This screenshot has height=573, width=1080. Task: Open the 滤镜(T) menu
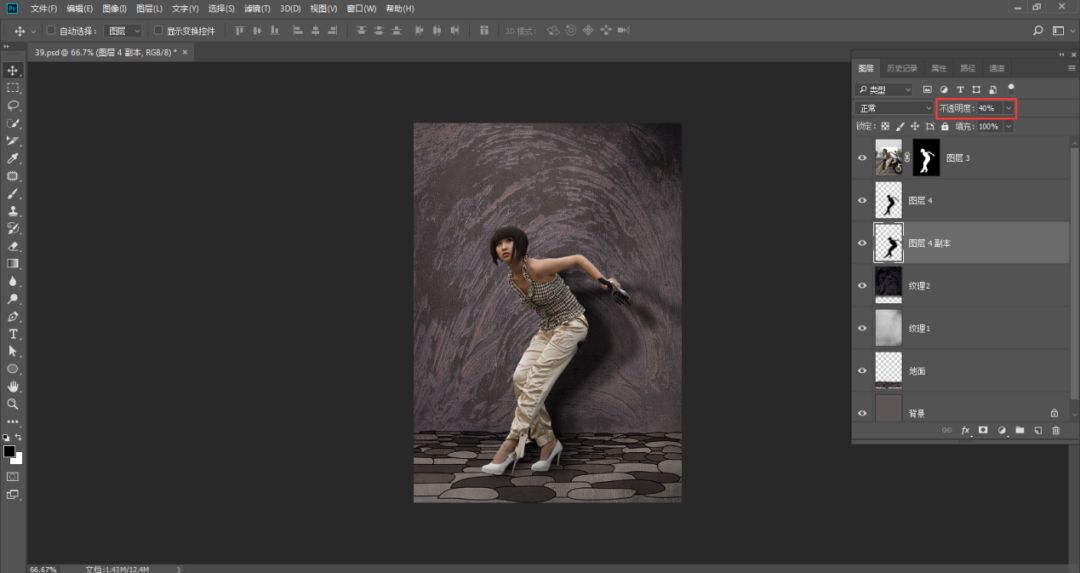pos(257,8)
